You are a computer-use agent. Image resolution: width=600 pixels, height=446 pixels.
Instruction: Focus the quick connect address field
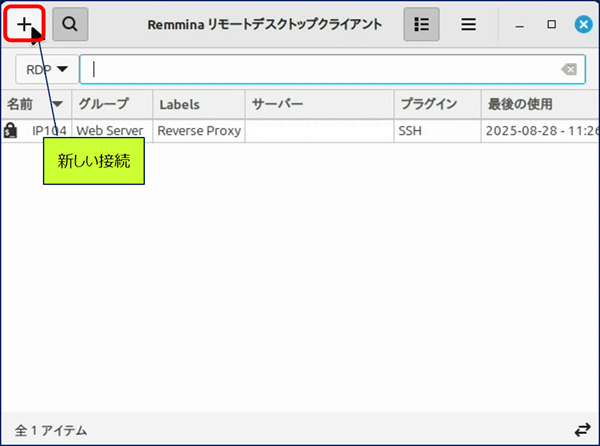332,70
